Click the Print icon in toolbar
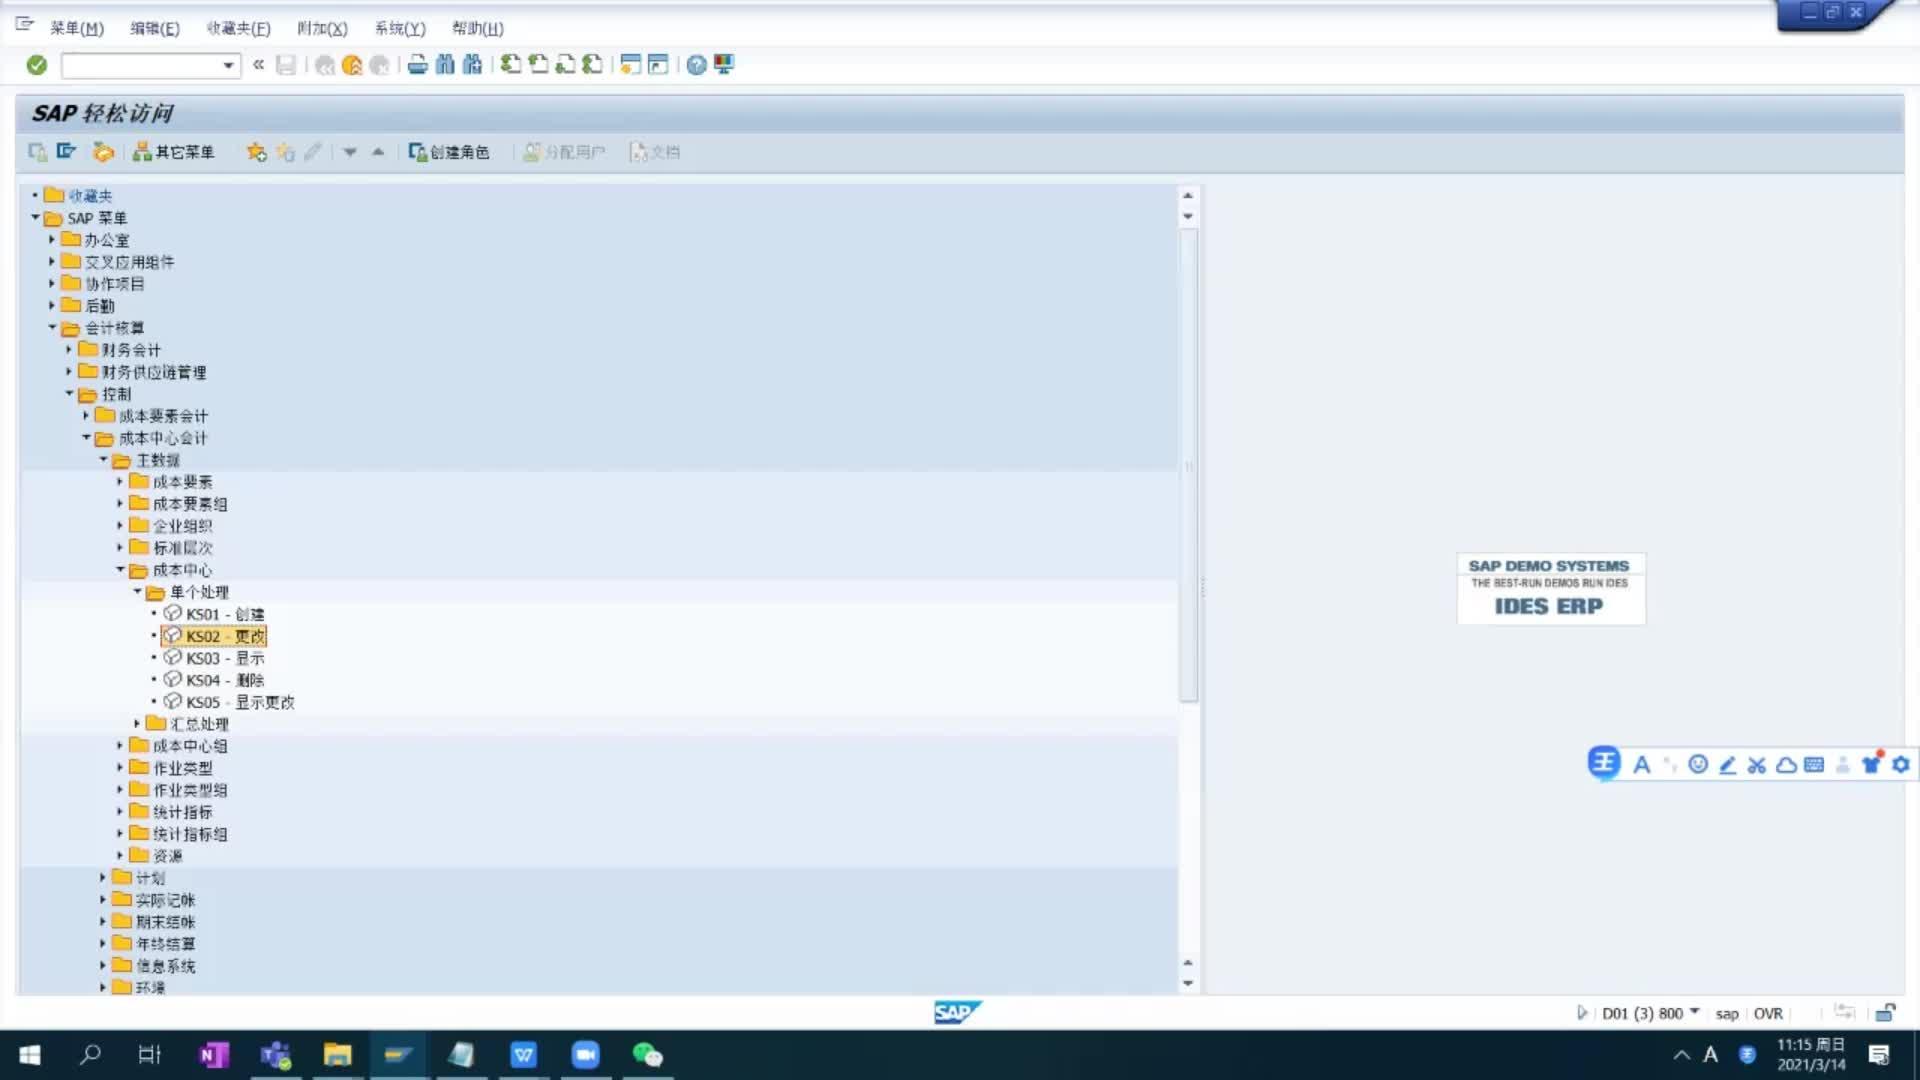 tap(418, 65)
